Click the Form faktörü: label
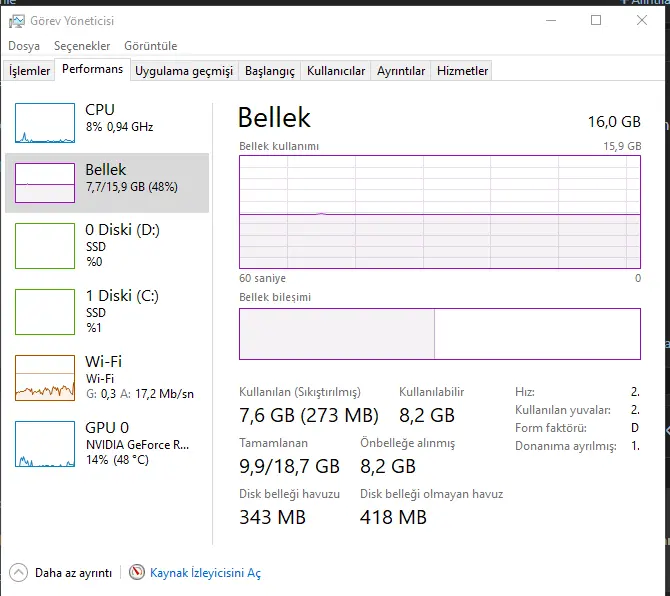This screenshot has height=596, width=670. tap(551, 428)
